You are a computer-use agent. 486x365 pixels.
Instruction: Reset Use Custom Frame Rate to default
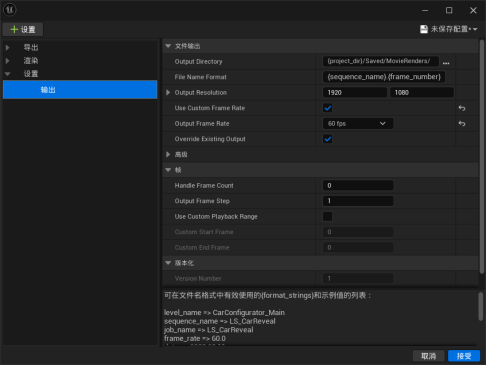[x=462, y=108]
